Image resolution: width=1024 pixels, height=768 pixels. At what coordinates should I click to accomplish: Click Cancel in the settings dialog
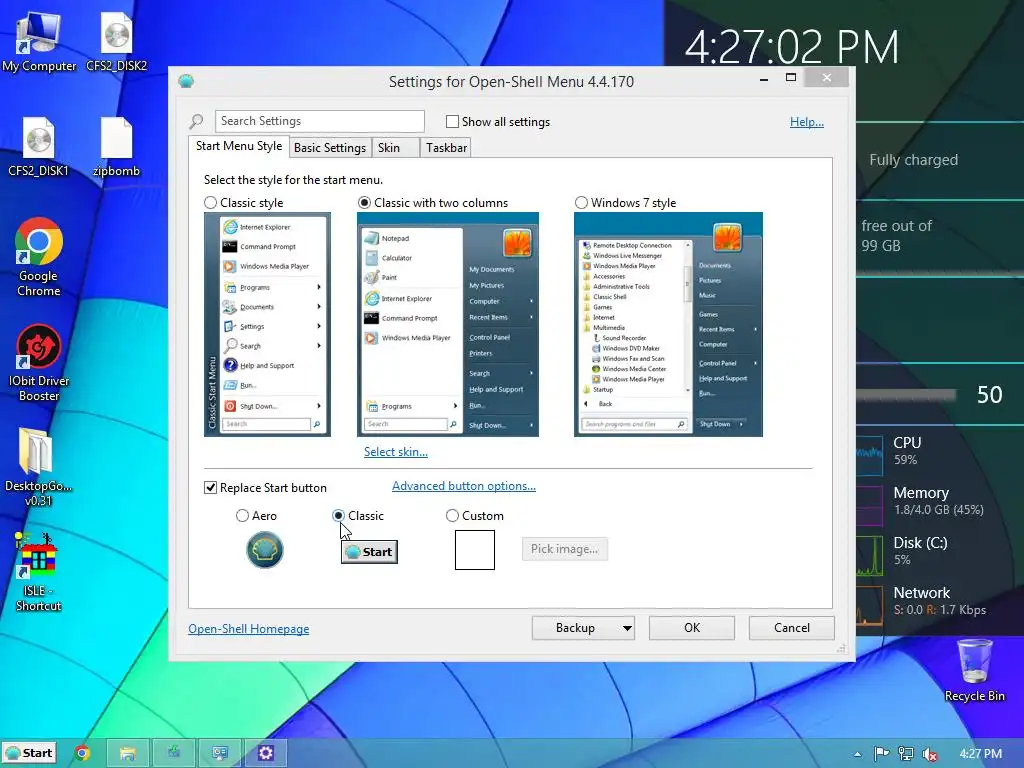coord(792,628)
